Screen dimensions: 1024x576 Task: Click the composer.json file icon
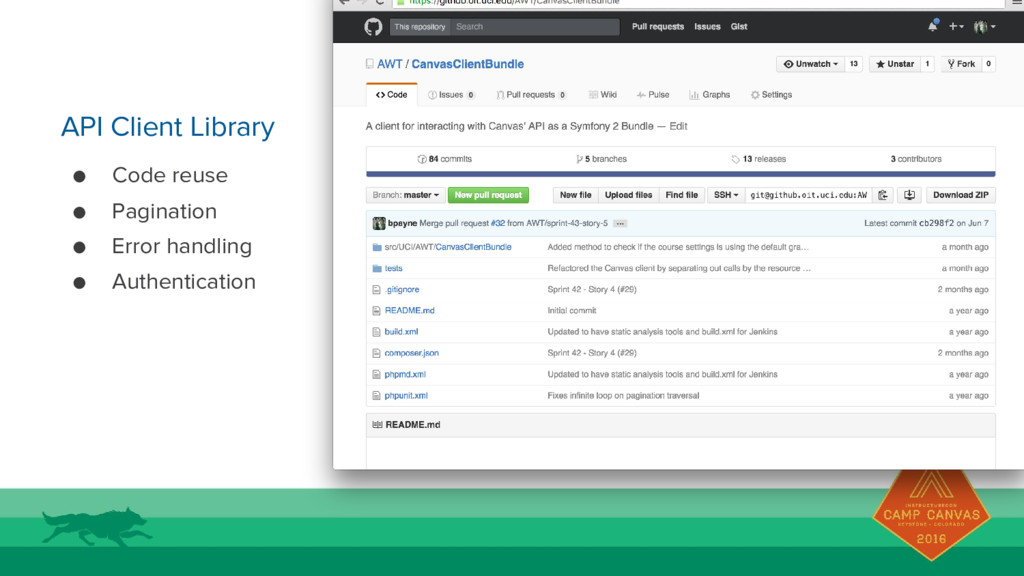point(376,353)
